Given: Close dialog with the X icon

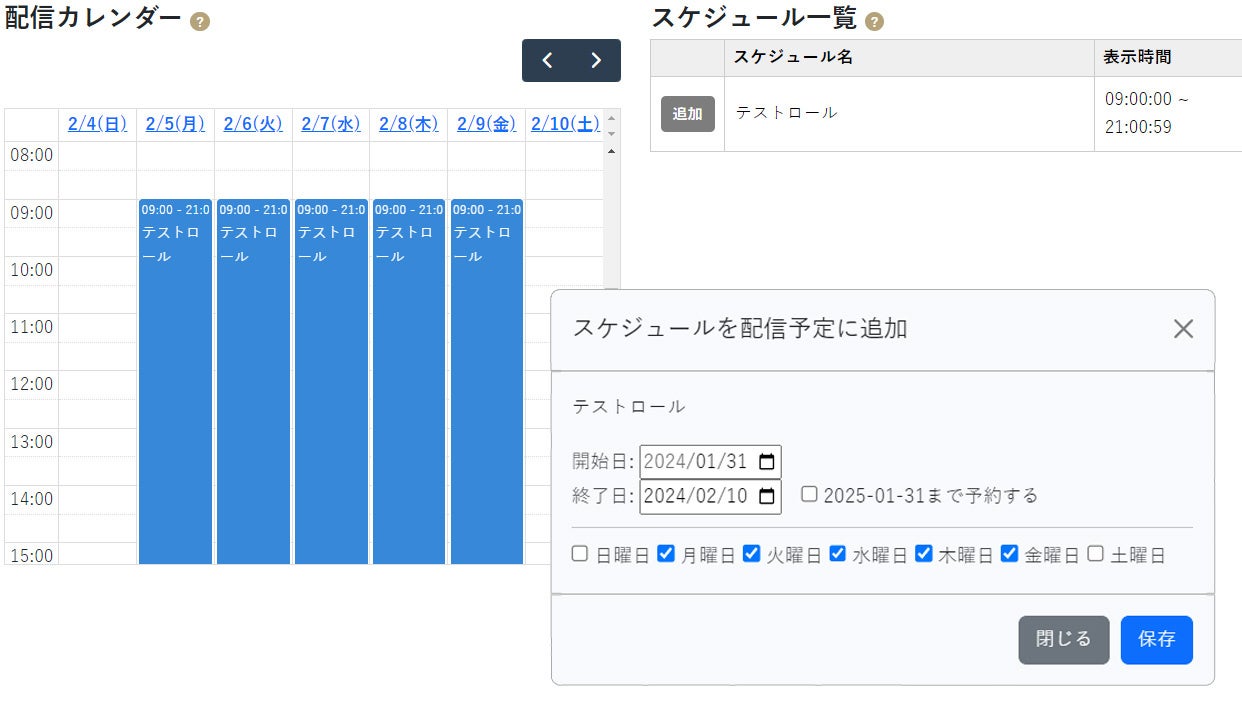Looking at the screenshot, I should (x=1183, y=329).
